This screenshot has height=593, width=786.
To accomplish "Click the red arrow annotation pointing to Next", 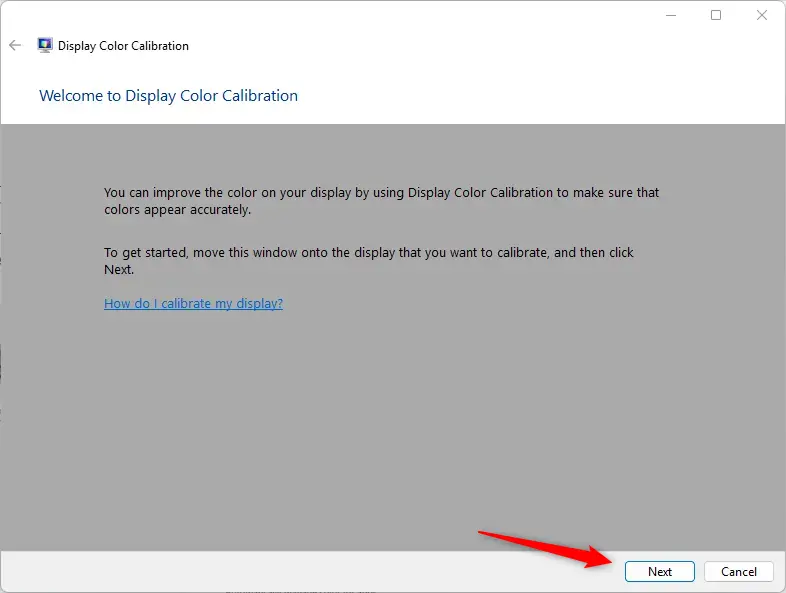I will pyautogui.click(x=546, y=548).
